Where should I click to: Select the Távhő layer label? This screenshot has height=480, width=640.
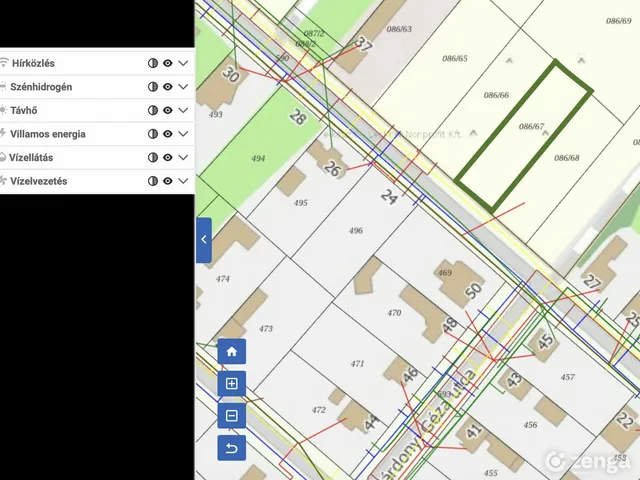[x=24, y=110]
